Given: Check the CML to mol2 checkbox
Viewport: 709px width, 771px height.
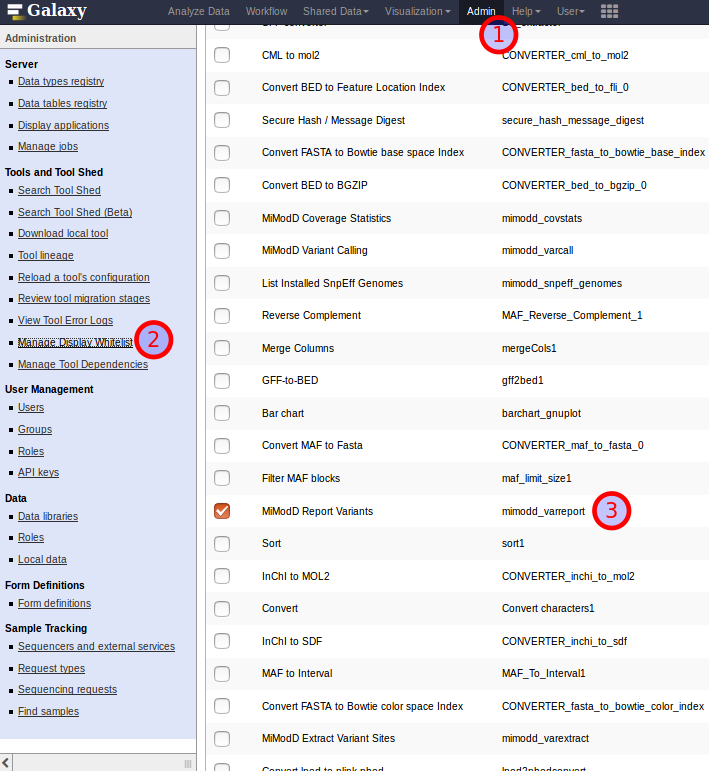Looking at the screenshot, I should point(222,55).
